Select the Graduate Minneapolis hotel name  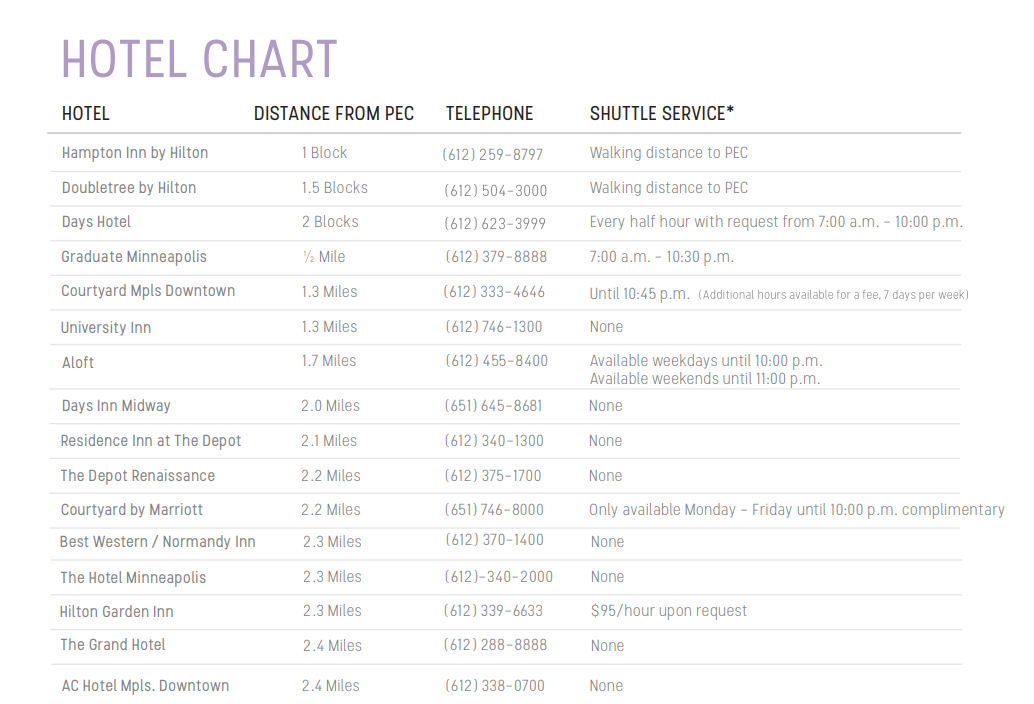tap(134, 257)
